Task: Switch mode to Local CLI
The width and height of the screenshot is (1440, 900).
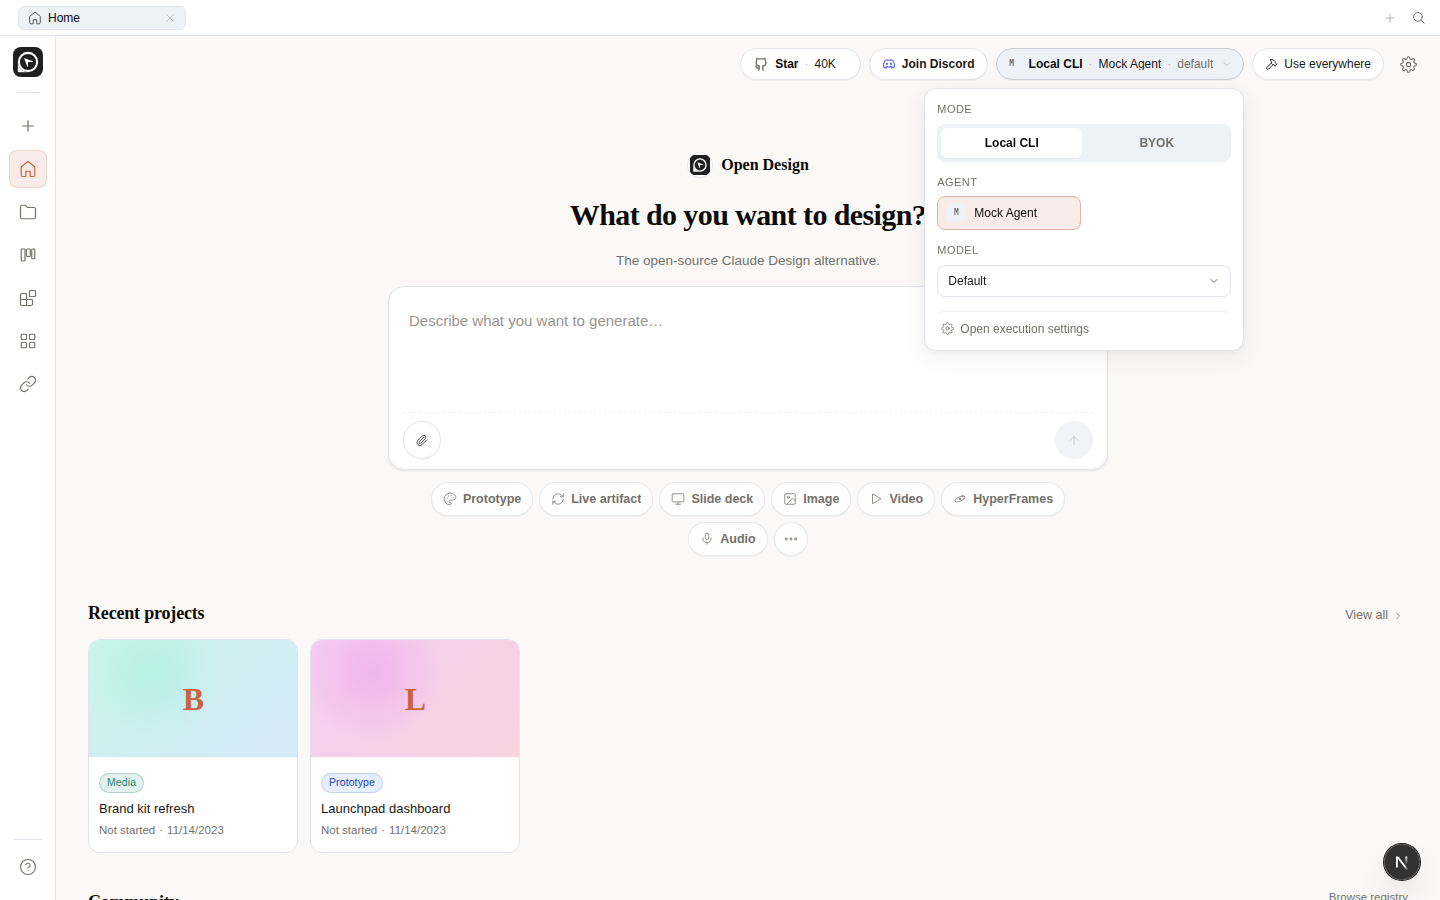Action: [1012, 143]
